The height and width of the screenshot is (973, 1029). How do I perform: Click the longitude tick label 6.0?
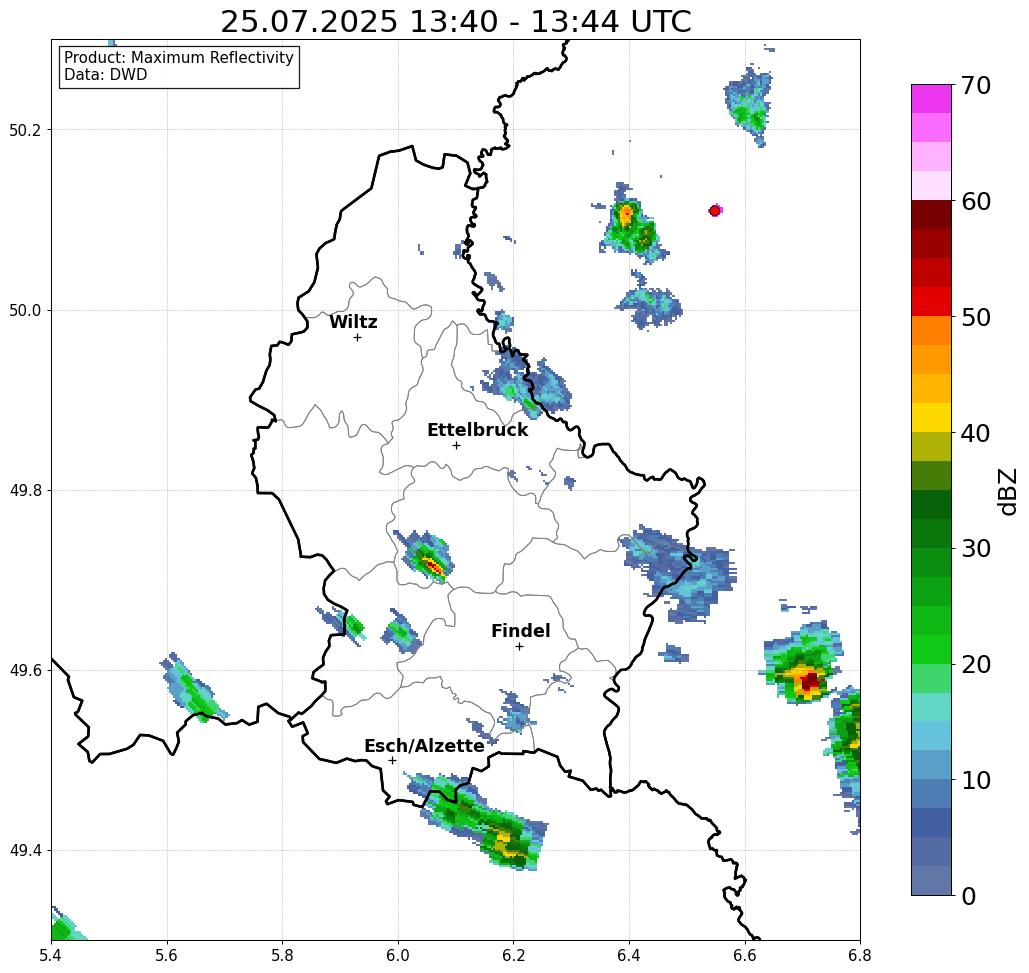click(398, 955)
